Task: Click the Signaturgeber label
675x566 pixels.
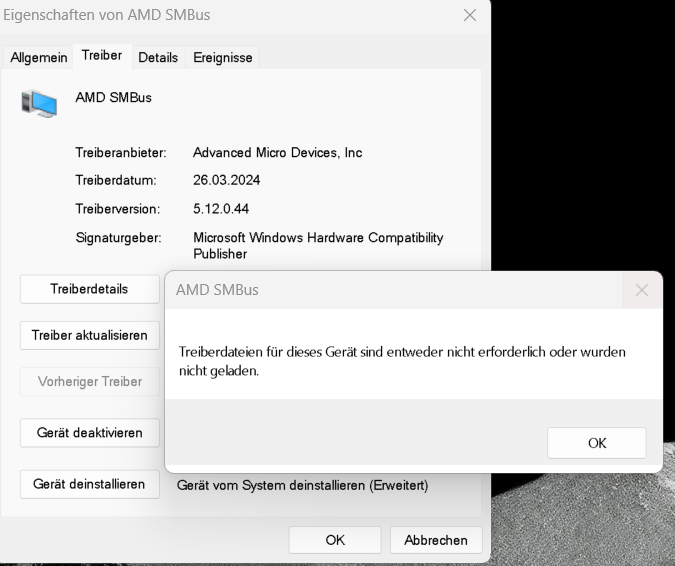Action: 118,238
